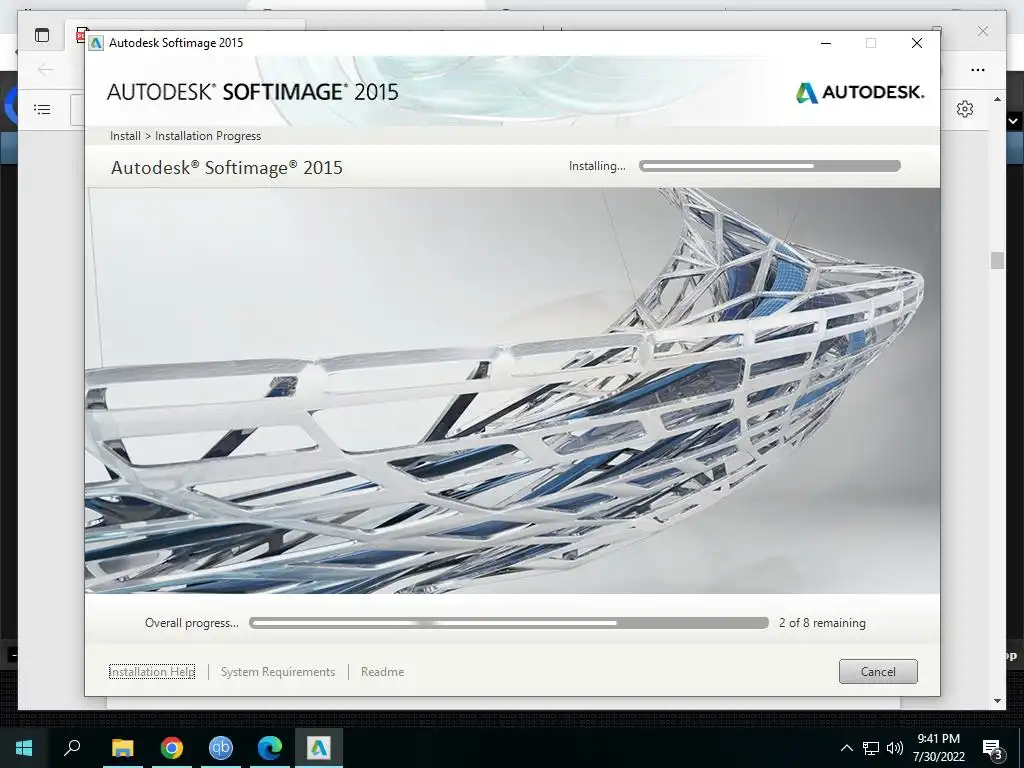Minimize the Autodesk Softimage installer window
Image resolution: width=1024 pixels, height=768 pixels.
[826, 43]
